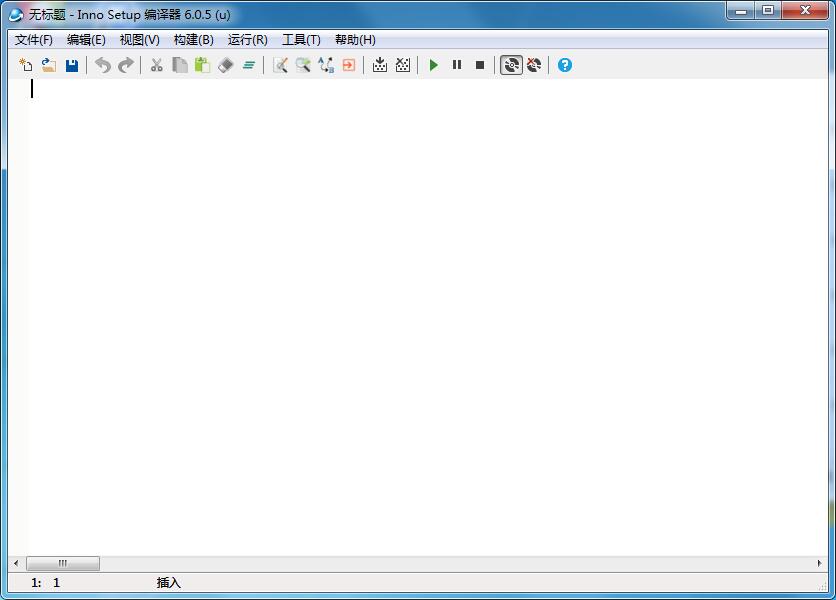Open the 视图(V) menu

140,40
